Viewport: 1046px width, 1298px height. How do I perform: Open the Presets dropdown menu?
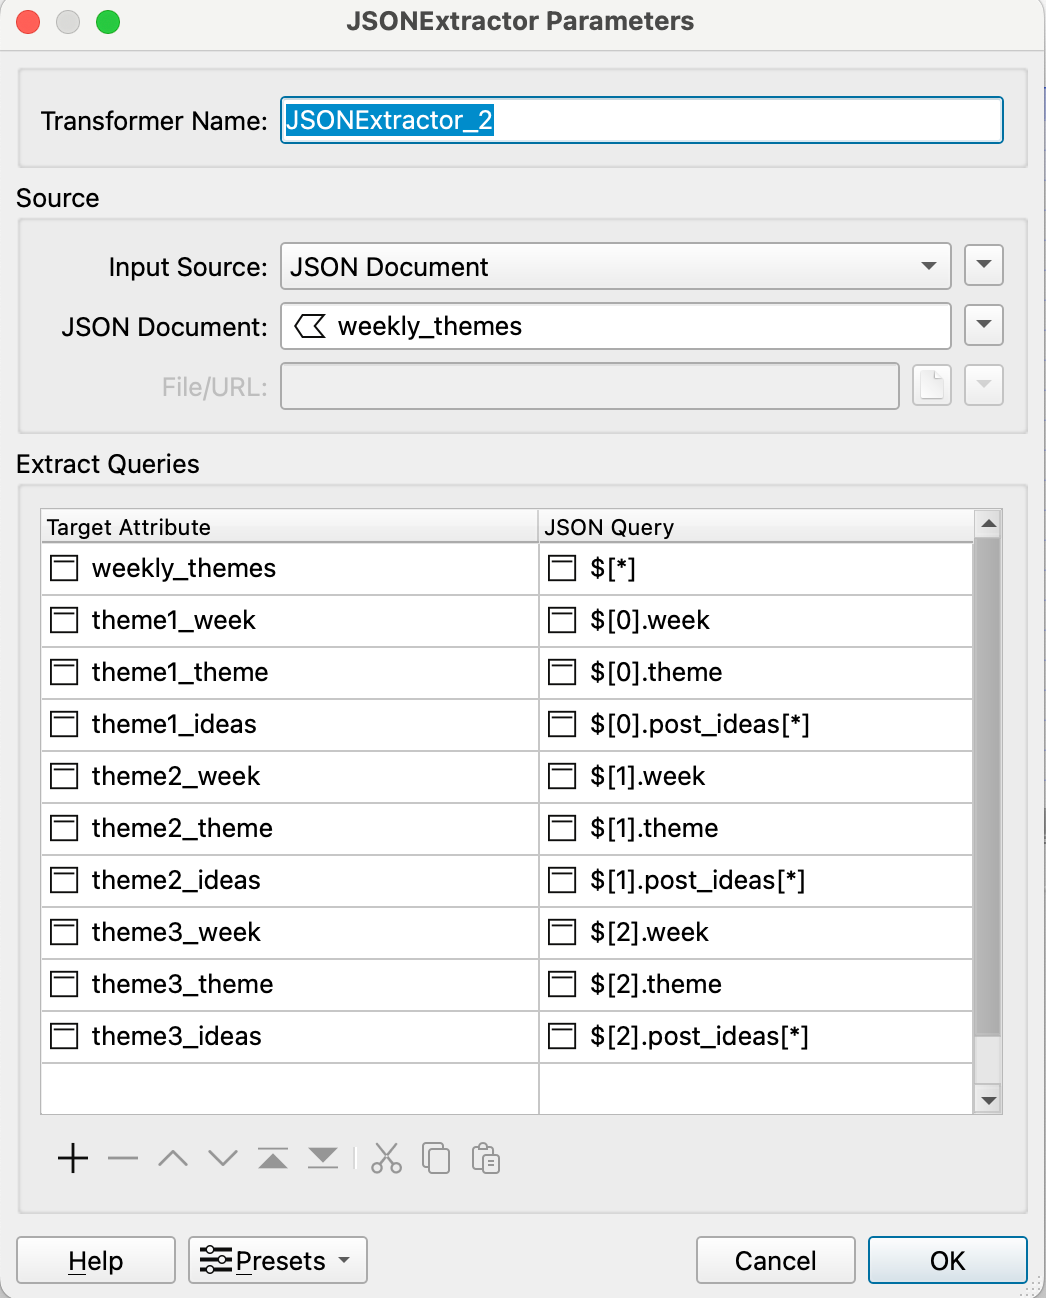pyautogui.click(x=278, y=1260)
